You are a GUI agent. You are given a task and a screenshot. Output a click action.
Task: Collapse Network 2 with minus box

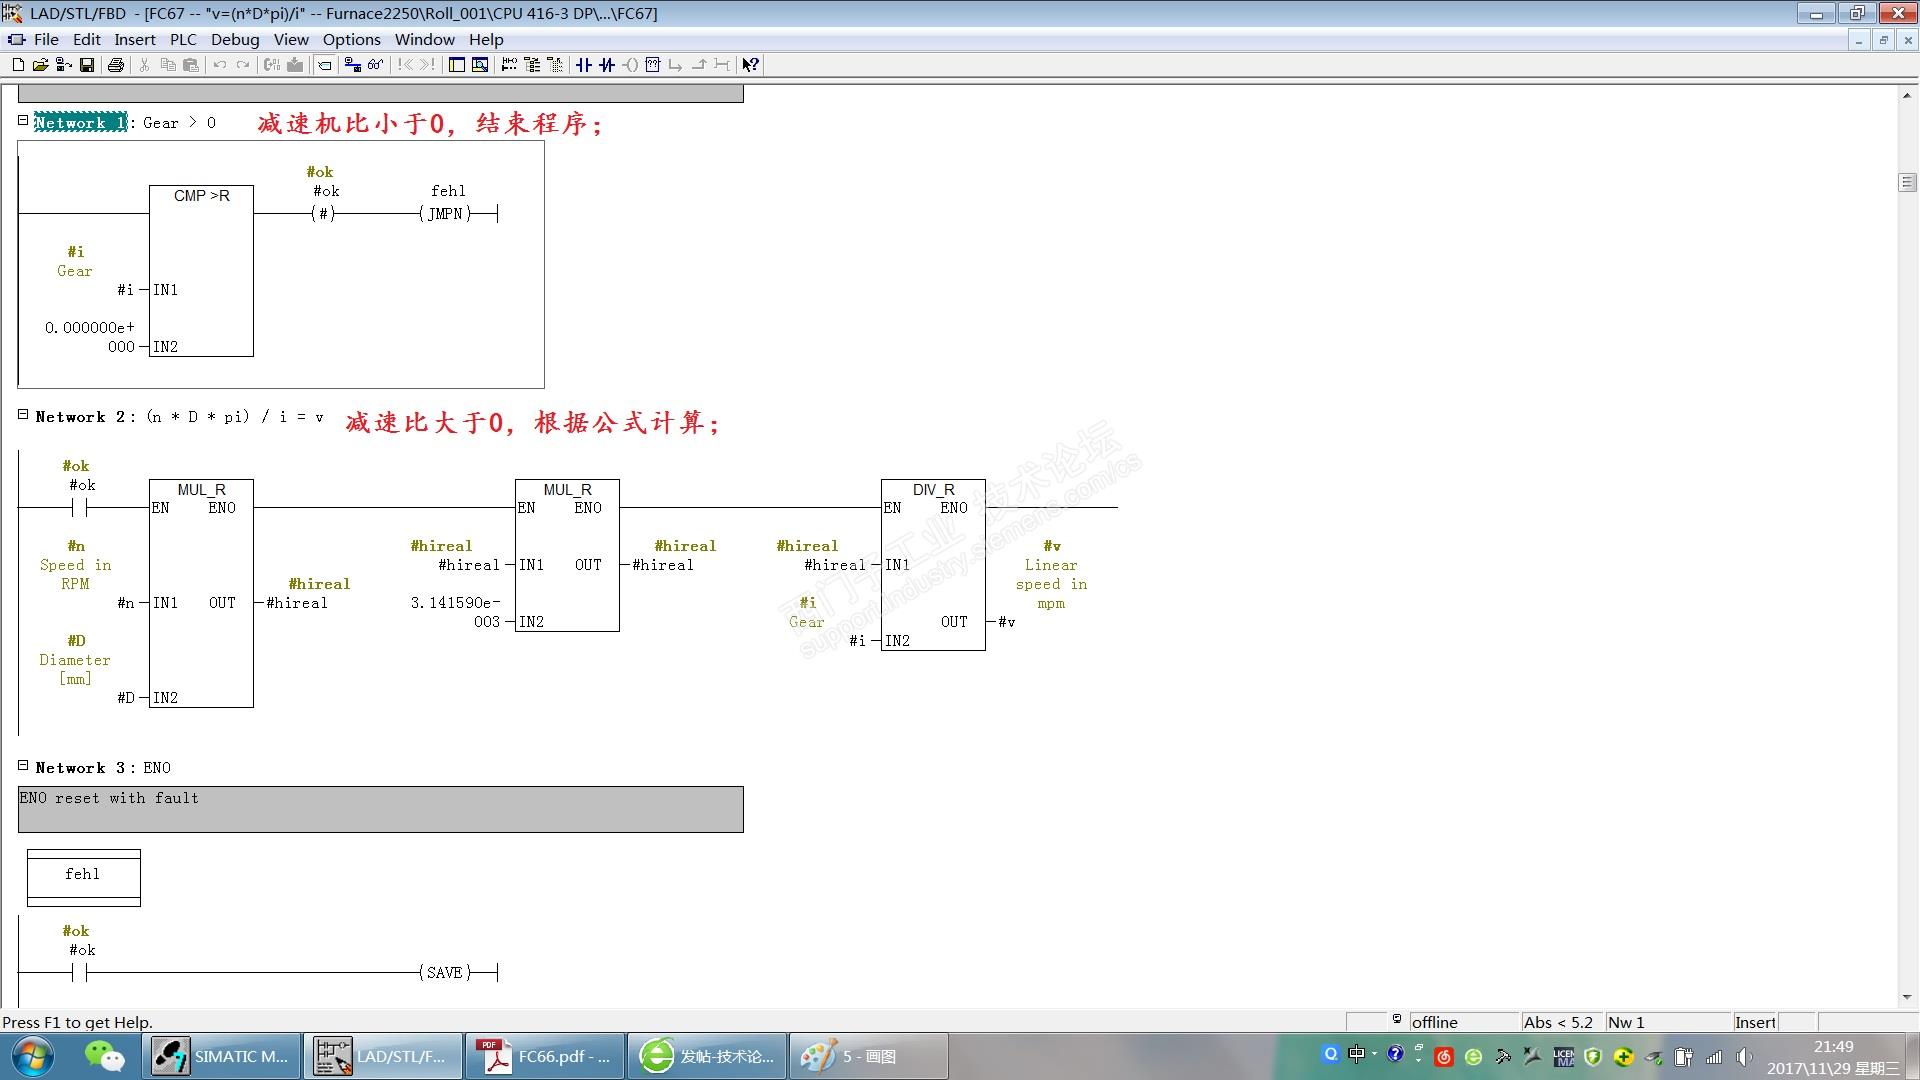pos(23,414)
